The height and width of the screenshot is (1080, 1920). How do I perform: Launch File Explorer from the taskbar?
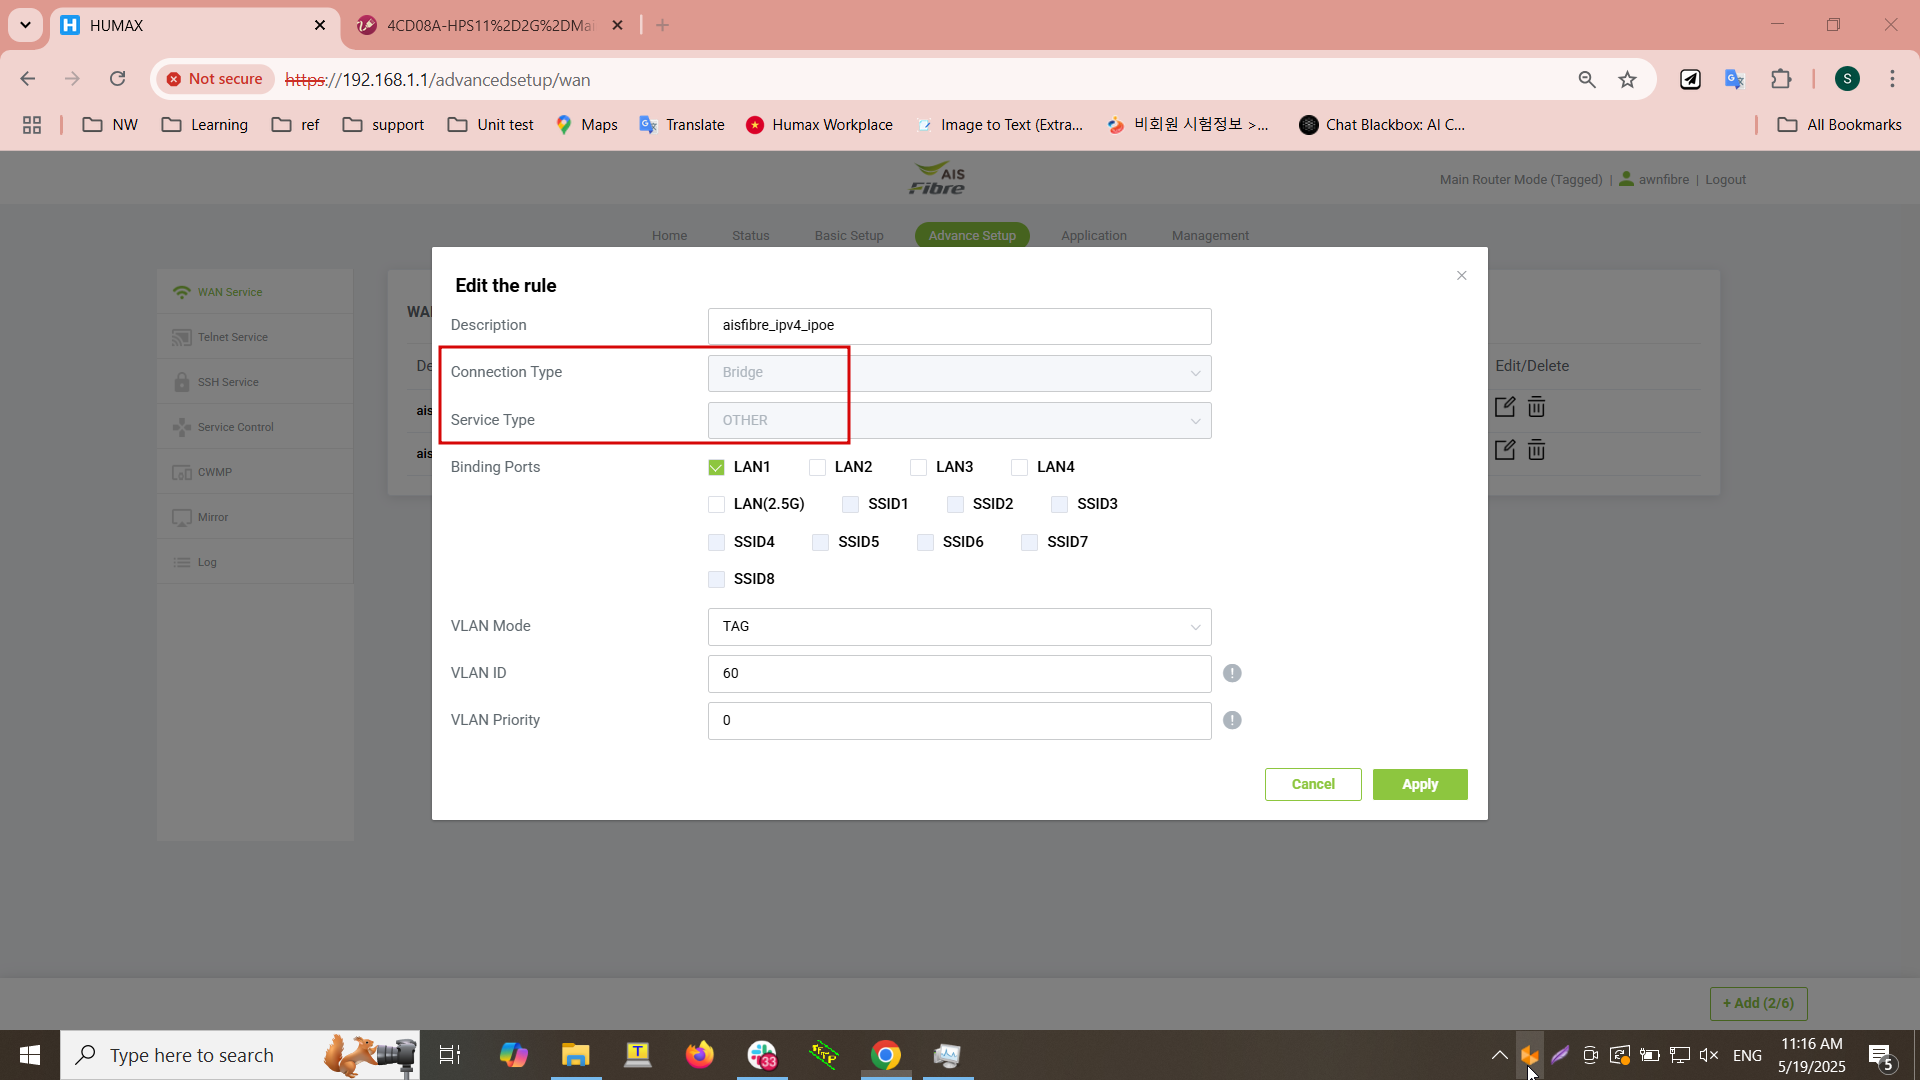point(575,1055)
